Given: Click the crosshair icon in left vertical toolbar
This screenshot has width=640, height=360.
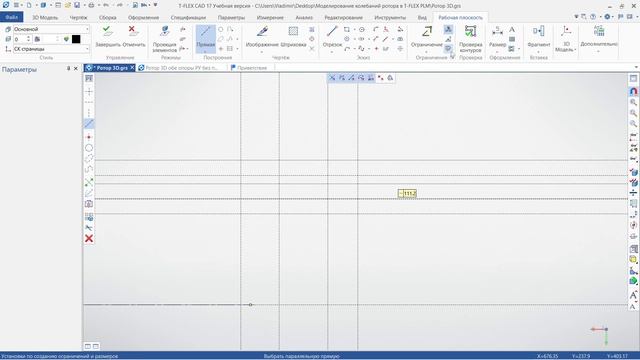Looking at the screenshot, I should pos(89,91).
